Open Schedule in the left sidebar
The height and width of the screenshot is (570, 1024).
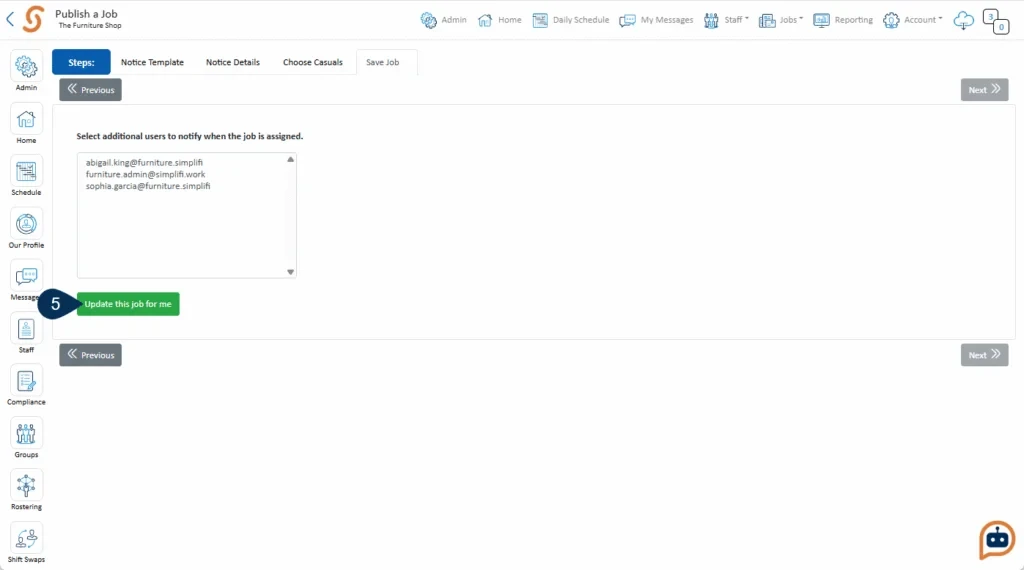[26, 176]
